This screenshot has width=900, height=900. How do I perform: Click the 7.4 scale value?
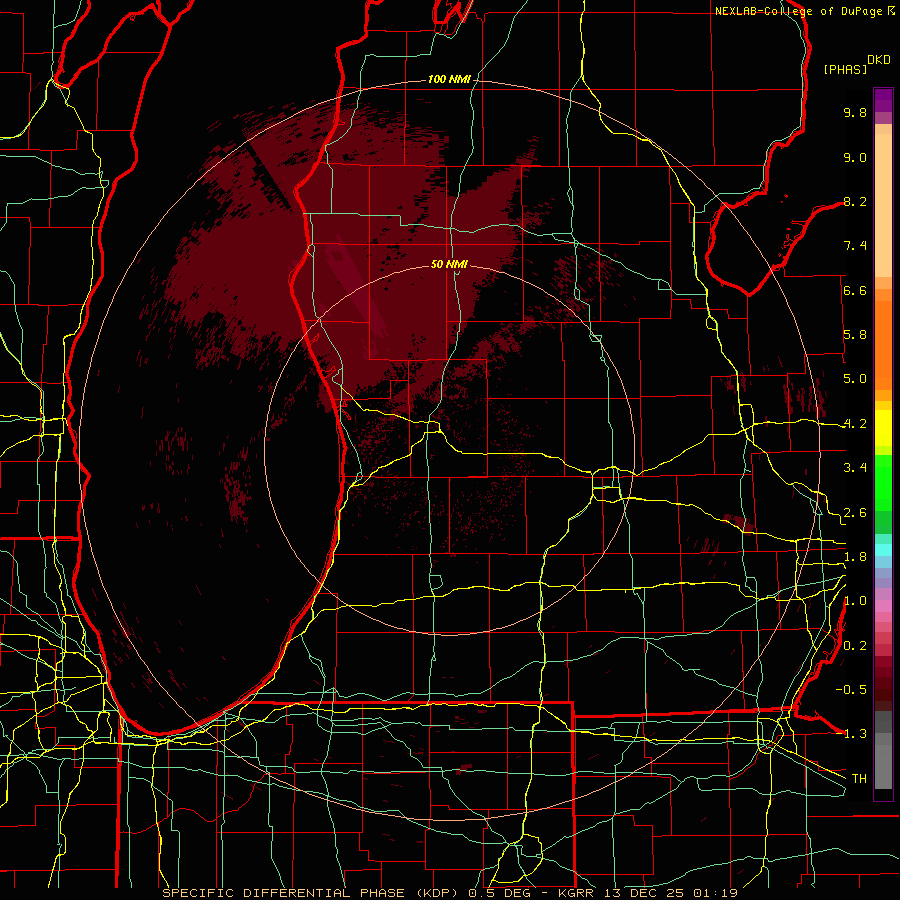point(855,246)
